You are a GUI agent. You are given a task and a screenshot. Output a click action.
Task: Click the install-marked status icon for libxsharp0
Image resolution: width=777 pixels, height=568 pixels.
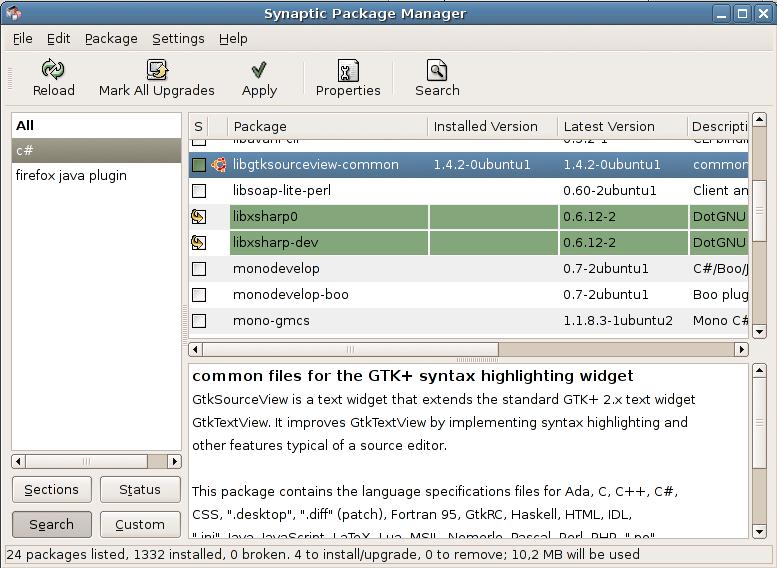[199, 217]
